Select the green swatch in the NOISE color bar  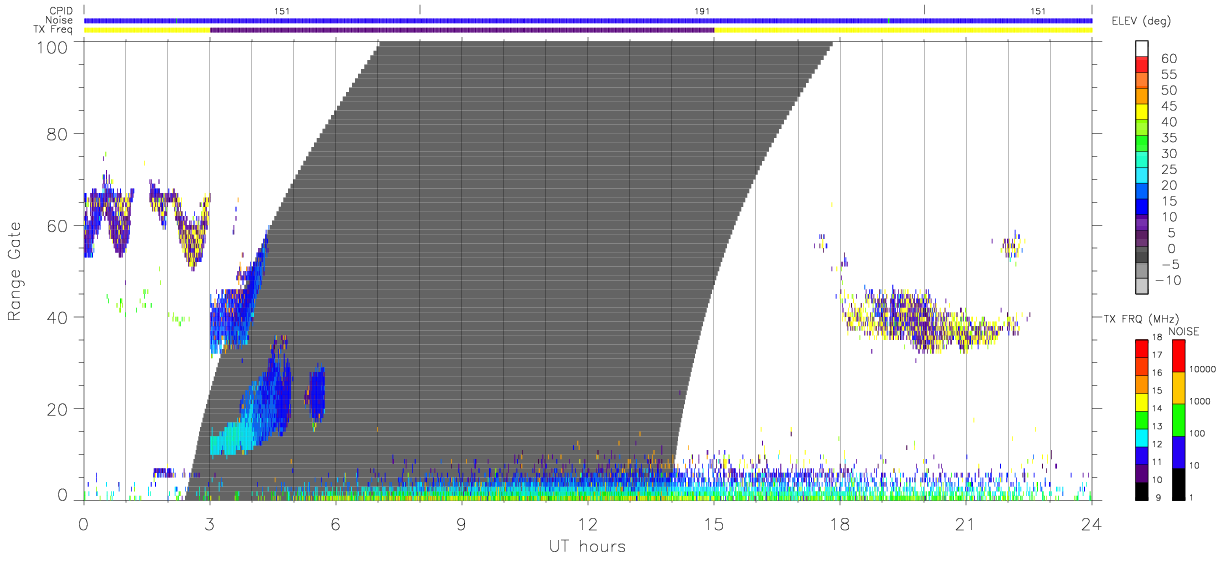click(1179, 420)
